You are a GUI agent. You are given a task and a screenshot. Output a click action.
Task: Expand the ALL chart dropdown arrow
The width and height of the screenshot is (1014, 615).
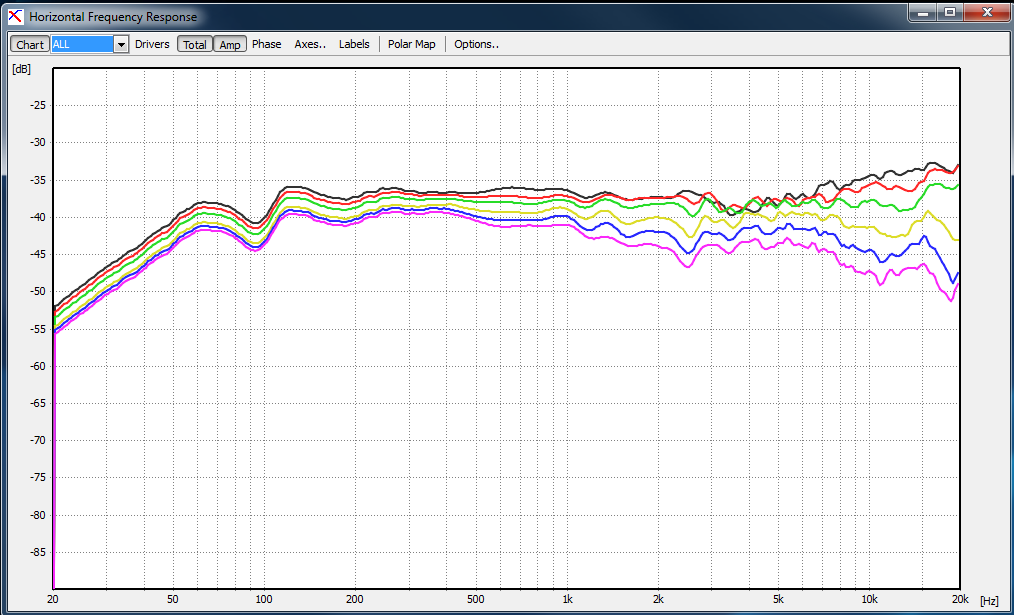pyautogui.click(x=121, y=44)
